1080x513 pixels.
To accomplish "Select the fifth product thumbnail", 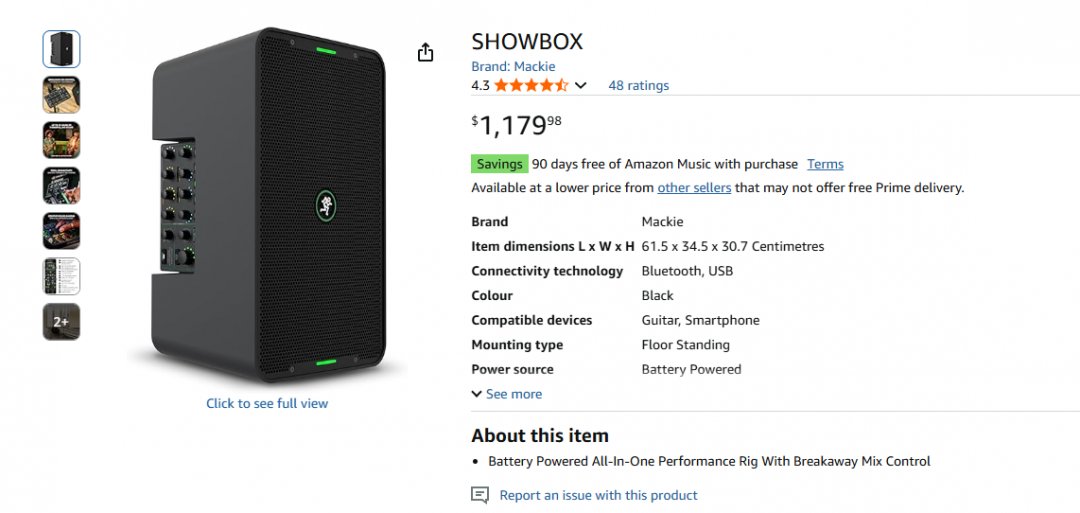I will pos(61,231).
